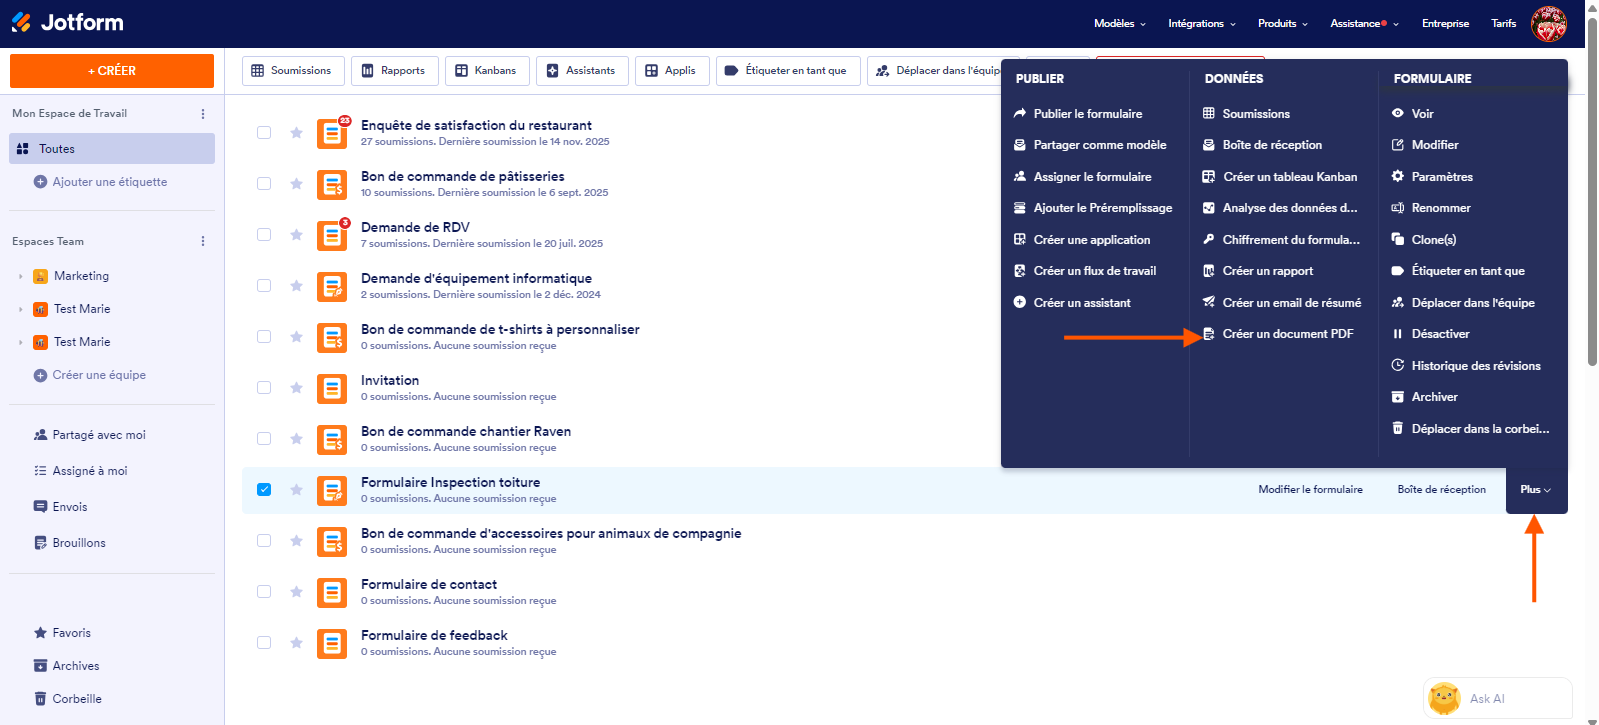
Task: Open Corbeille in sidebar
Action: 68,699
